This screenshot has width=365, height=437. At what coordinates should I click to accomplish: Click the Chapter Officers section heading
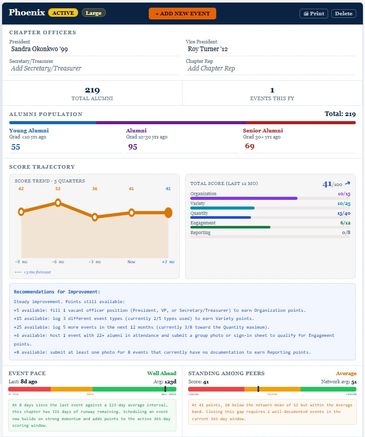coord(43,32)
